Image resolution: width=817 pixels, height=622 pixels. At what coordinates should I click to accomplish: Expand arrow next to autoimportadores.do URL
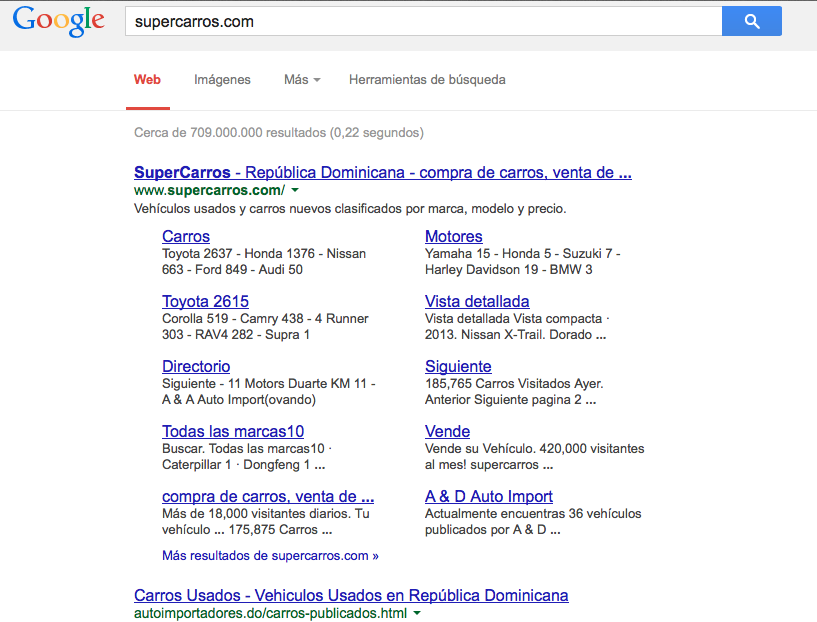tap(417, 613)
